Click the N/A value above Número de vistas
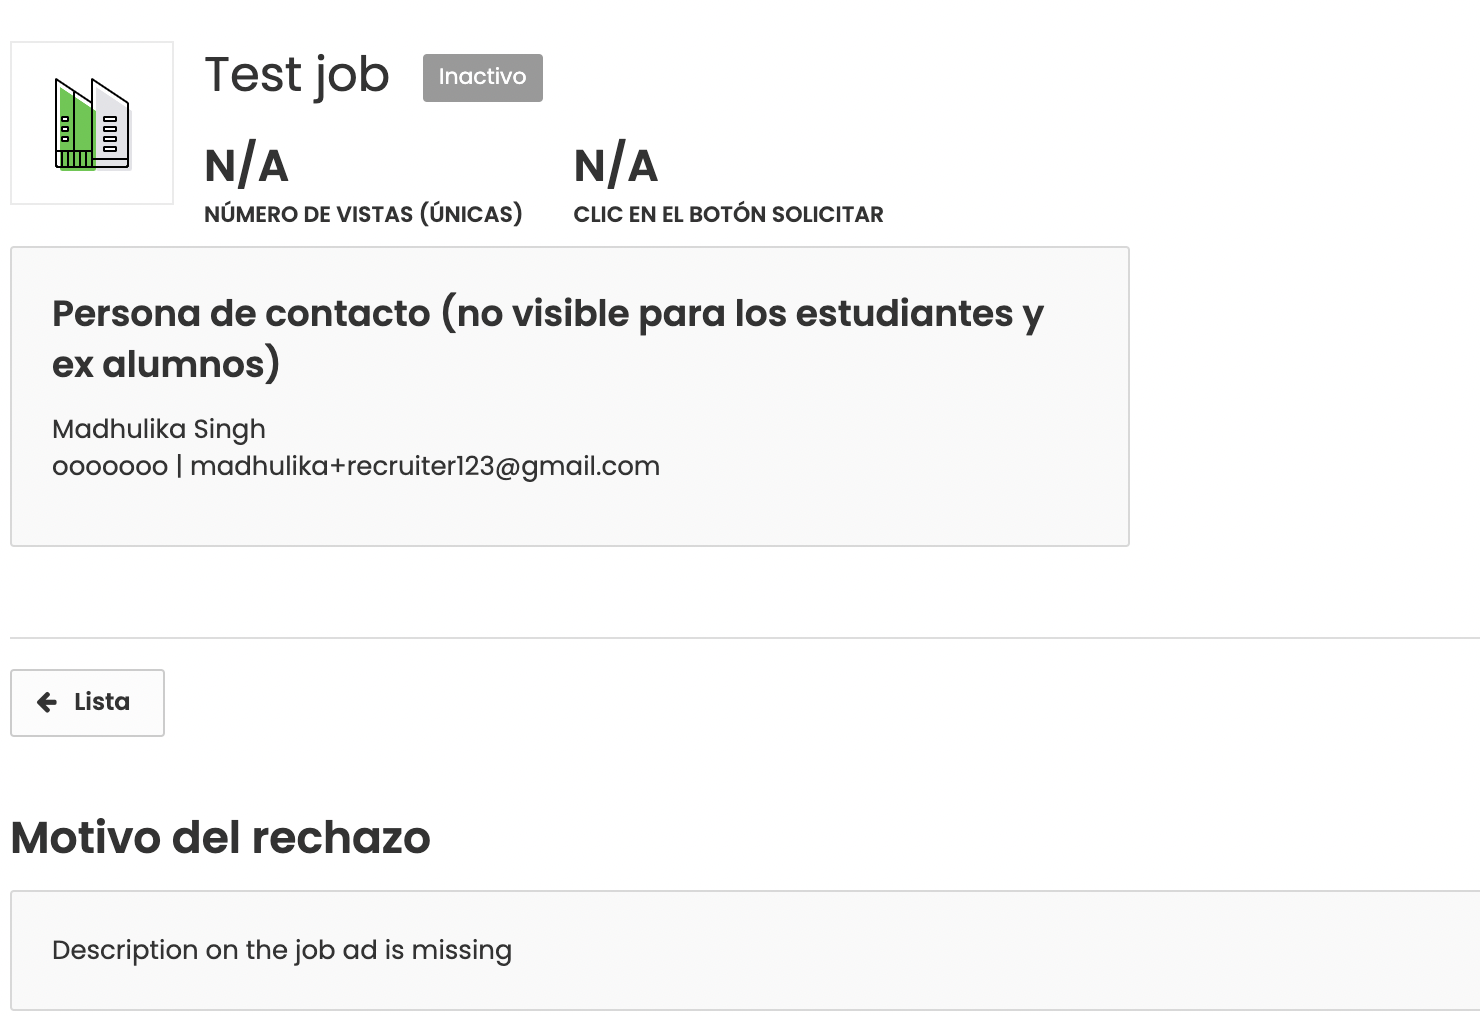This screenshot has height=1016, width=1480. click(247, 166)
